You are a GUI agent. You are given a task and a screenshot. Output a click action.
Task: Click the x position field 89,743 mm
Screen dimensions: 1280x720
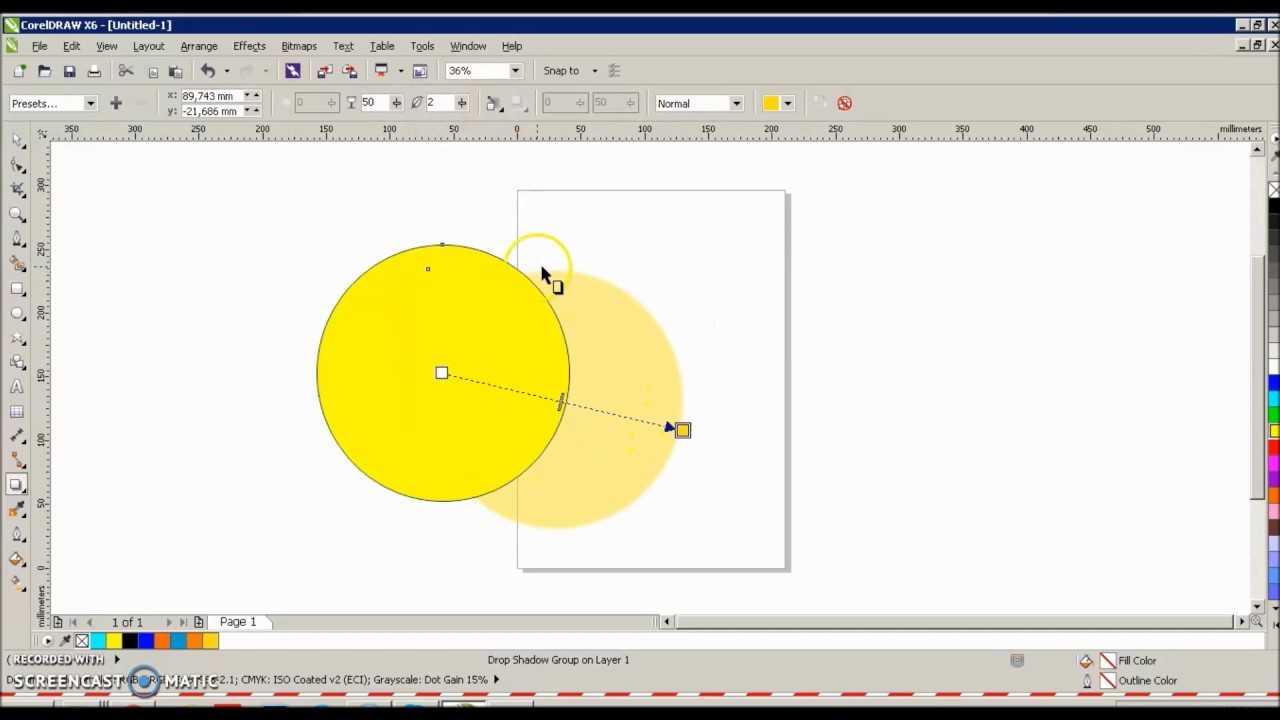tap(212, 96)
